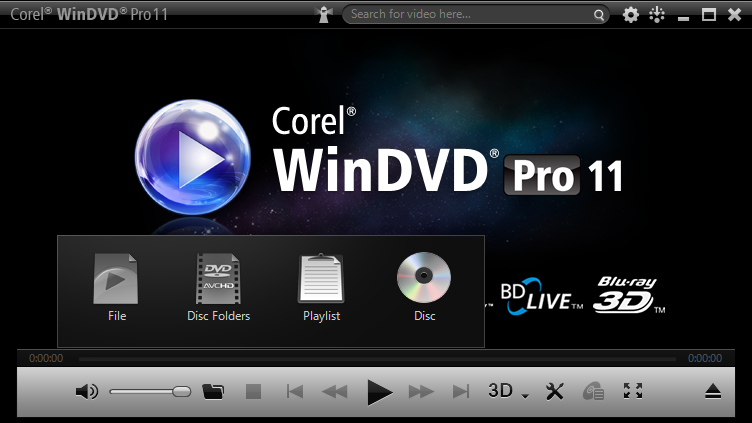Screen dimensions: 752x423
Task: Click the elapsed time 0:00:00 display
Action: (46, 358)
